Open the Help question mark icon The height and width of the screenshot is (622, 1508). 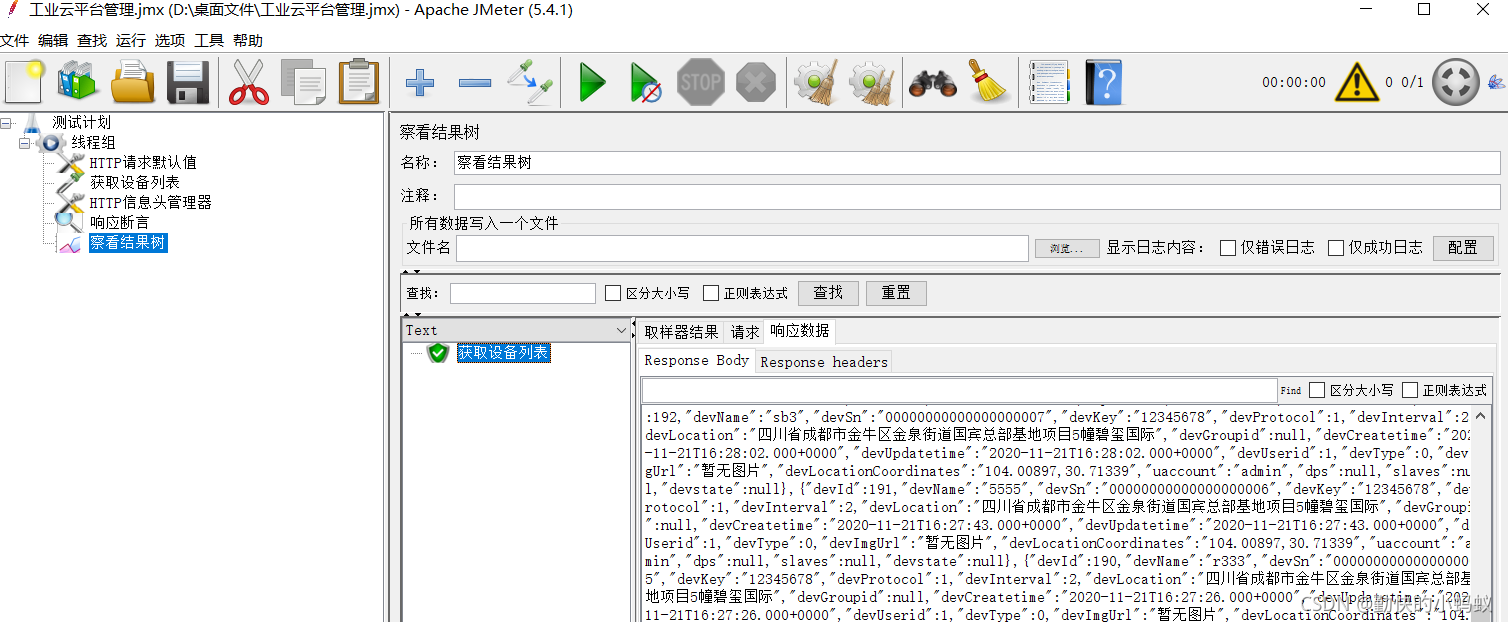[1103, 82]
